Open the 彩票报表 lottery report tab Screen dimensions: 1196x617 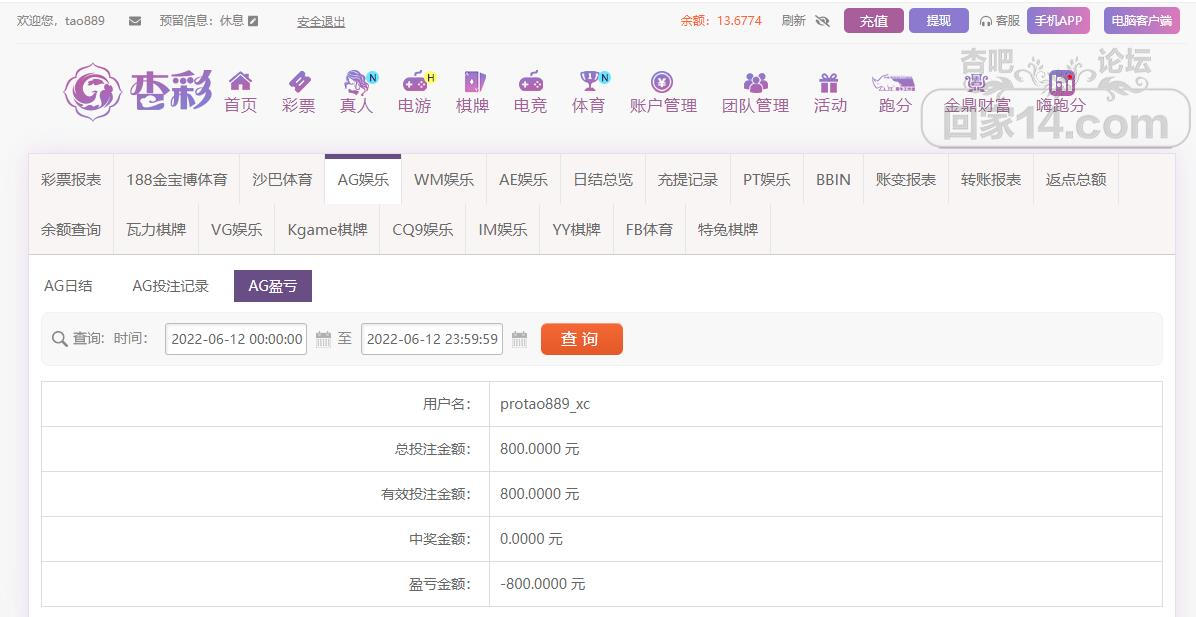click(71, 180)
